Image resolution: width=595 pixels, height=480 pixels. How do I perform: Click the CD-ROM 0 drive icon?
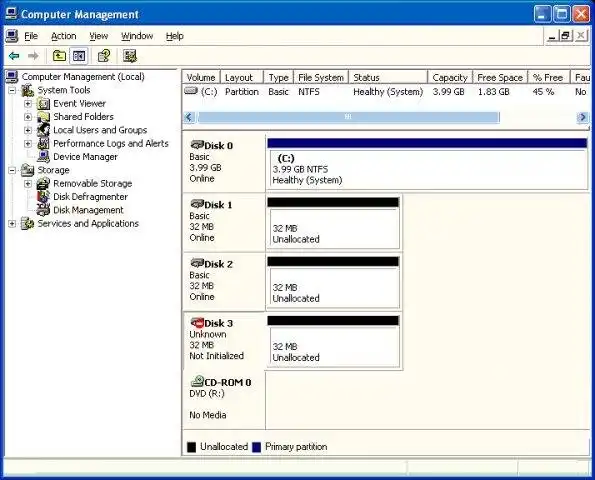point(197,381)
